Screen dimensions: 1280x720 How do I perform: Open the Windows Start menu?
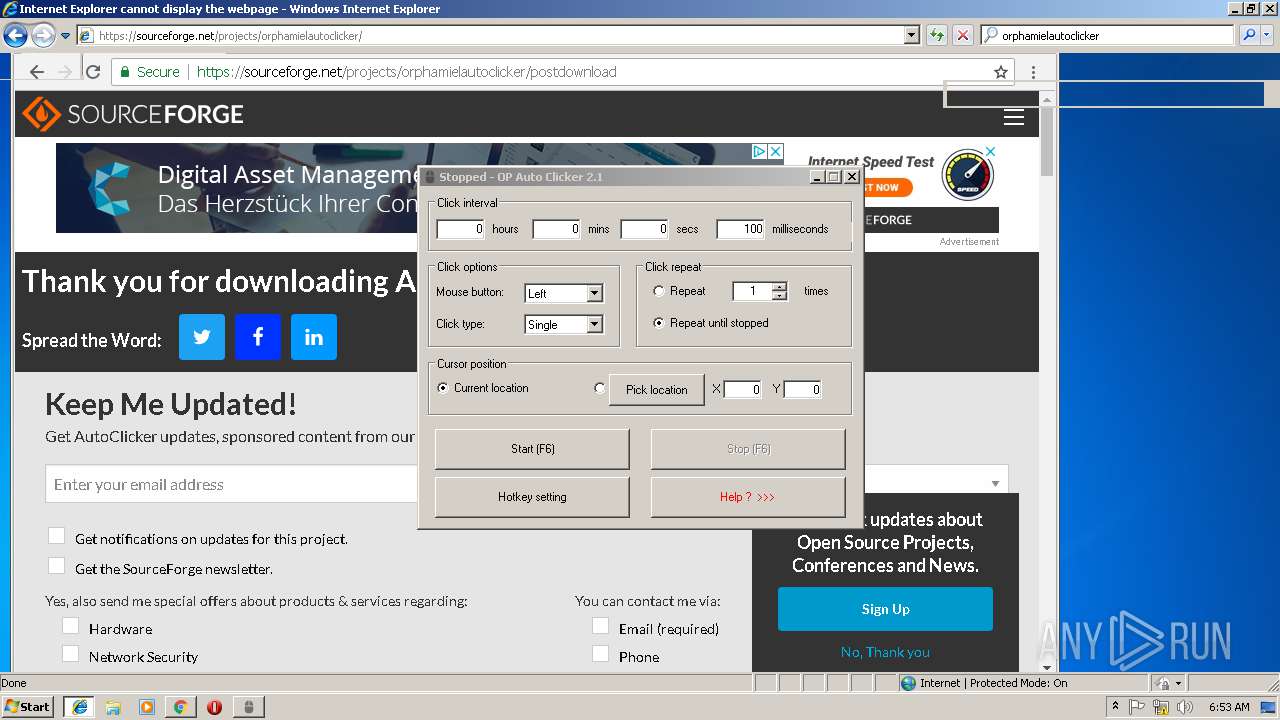pos(28,707)
